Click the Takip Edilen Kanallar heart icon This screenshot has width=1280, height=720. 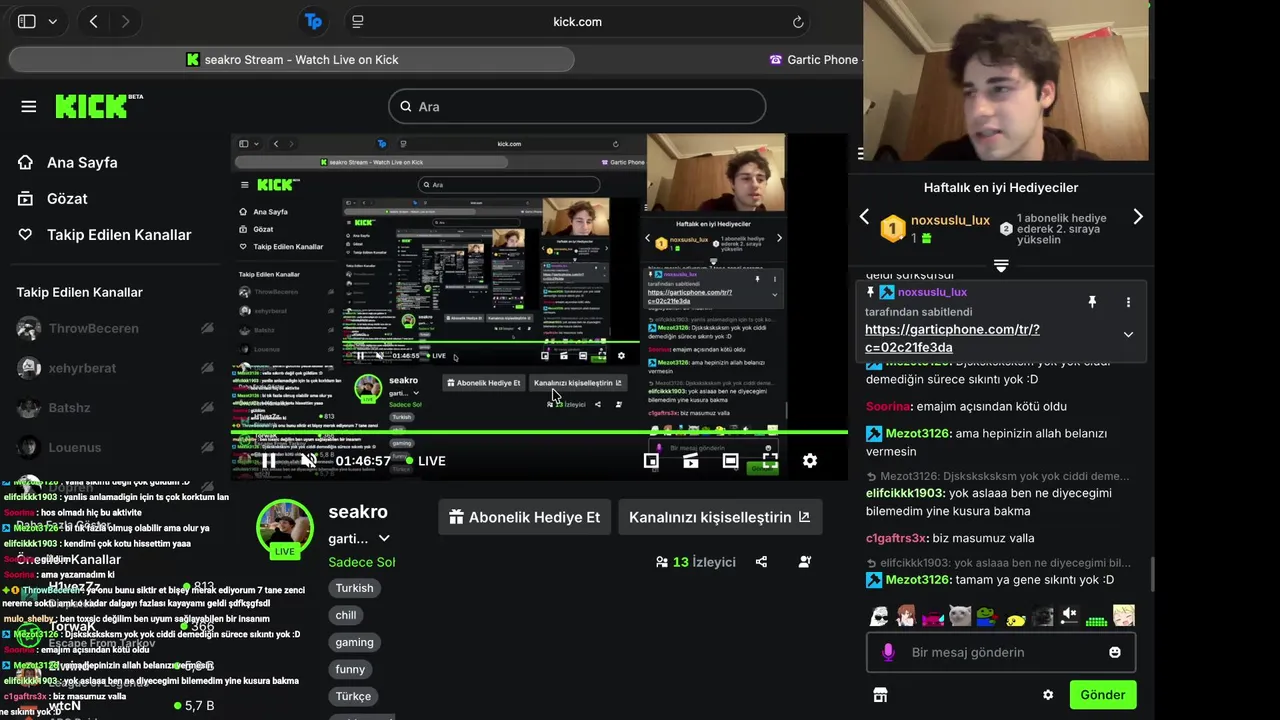(x=26, y=234)
